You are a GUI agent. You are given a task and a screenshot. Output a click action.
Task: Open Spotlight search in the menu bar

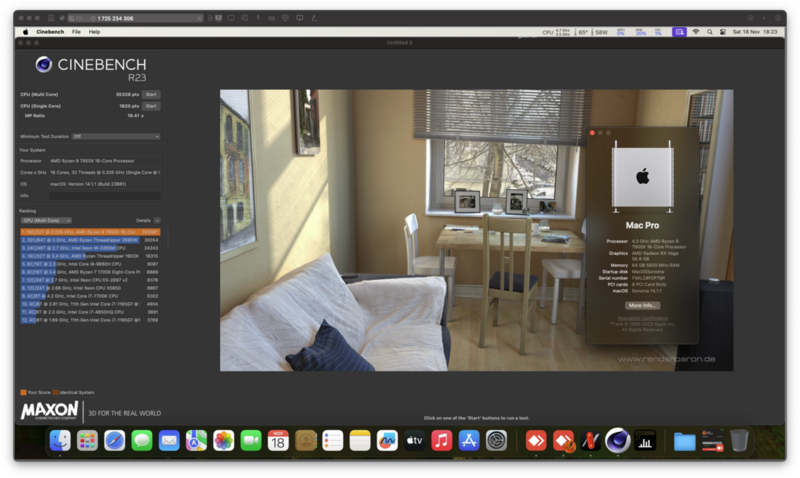click(709, 32)
